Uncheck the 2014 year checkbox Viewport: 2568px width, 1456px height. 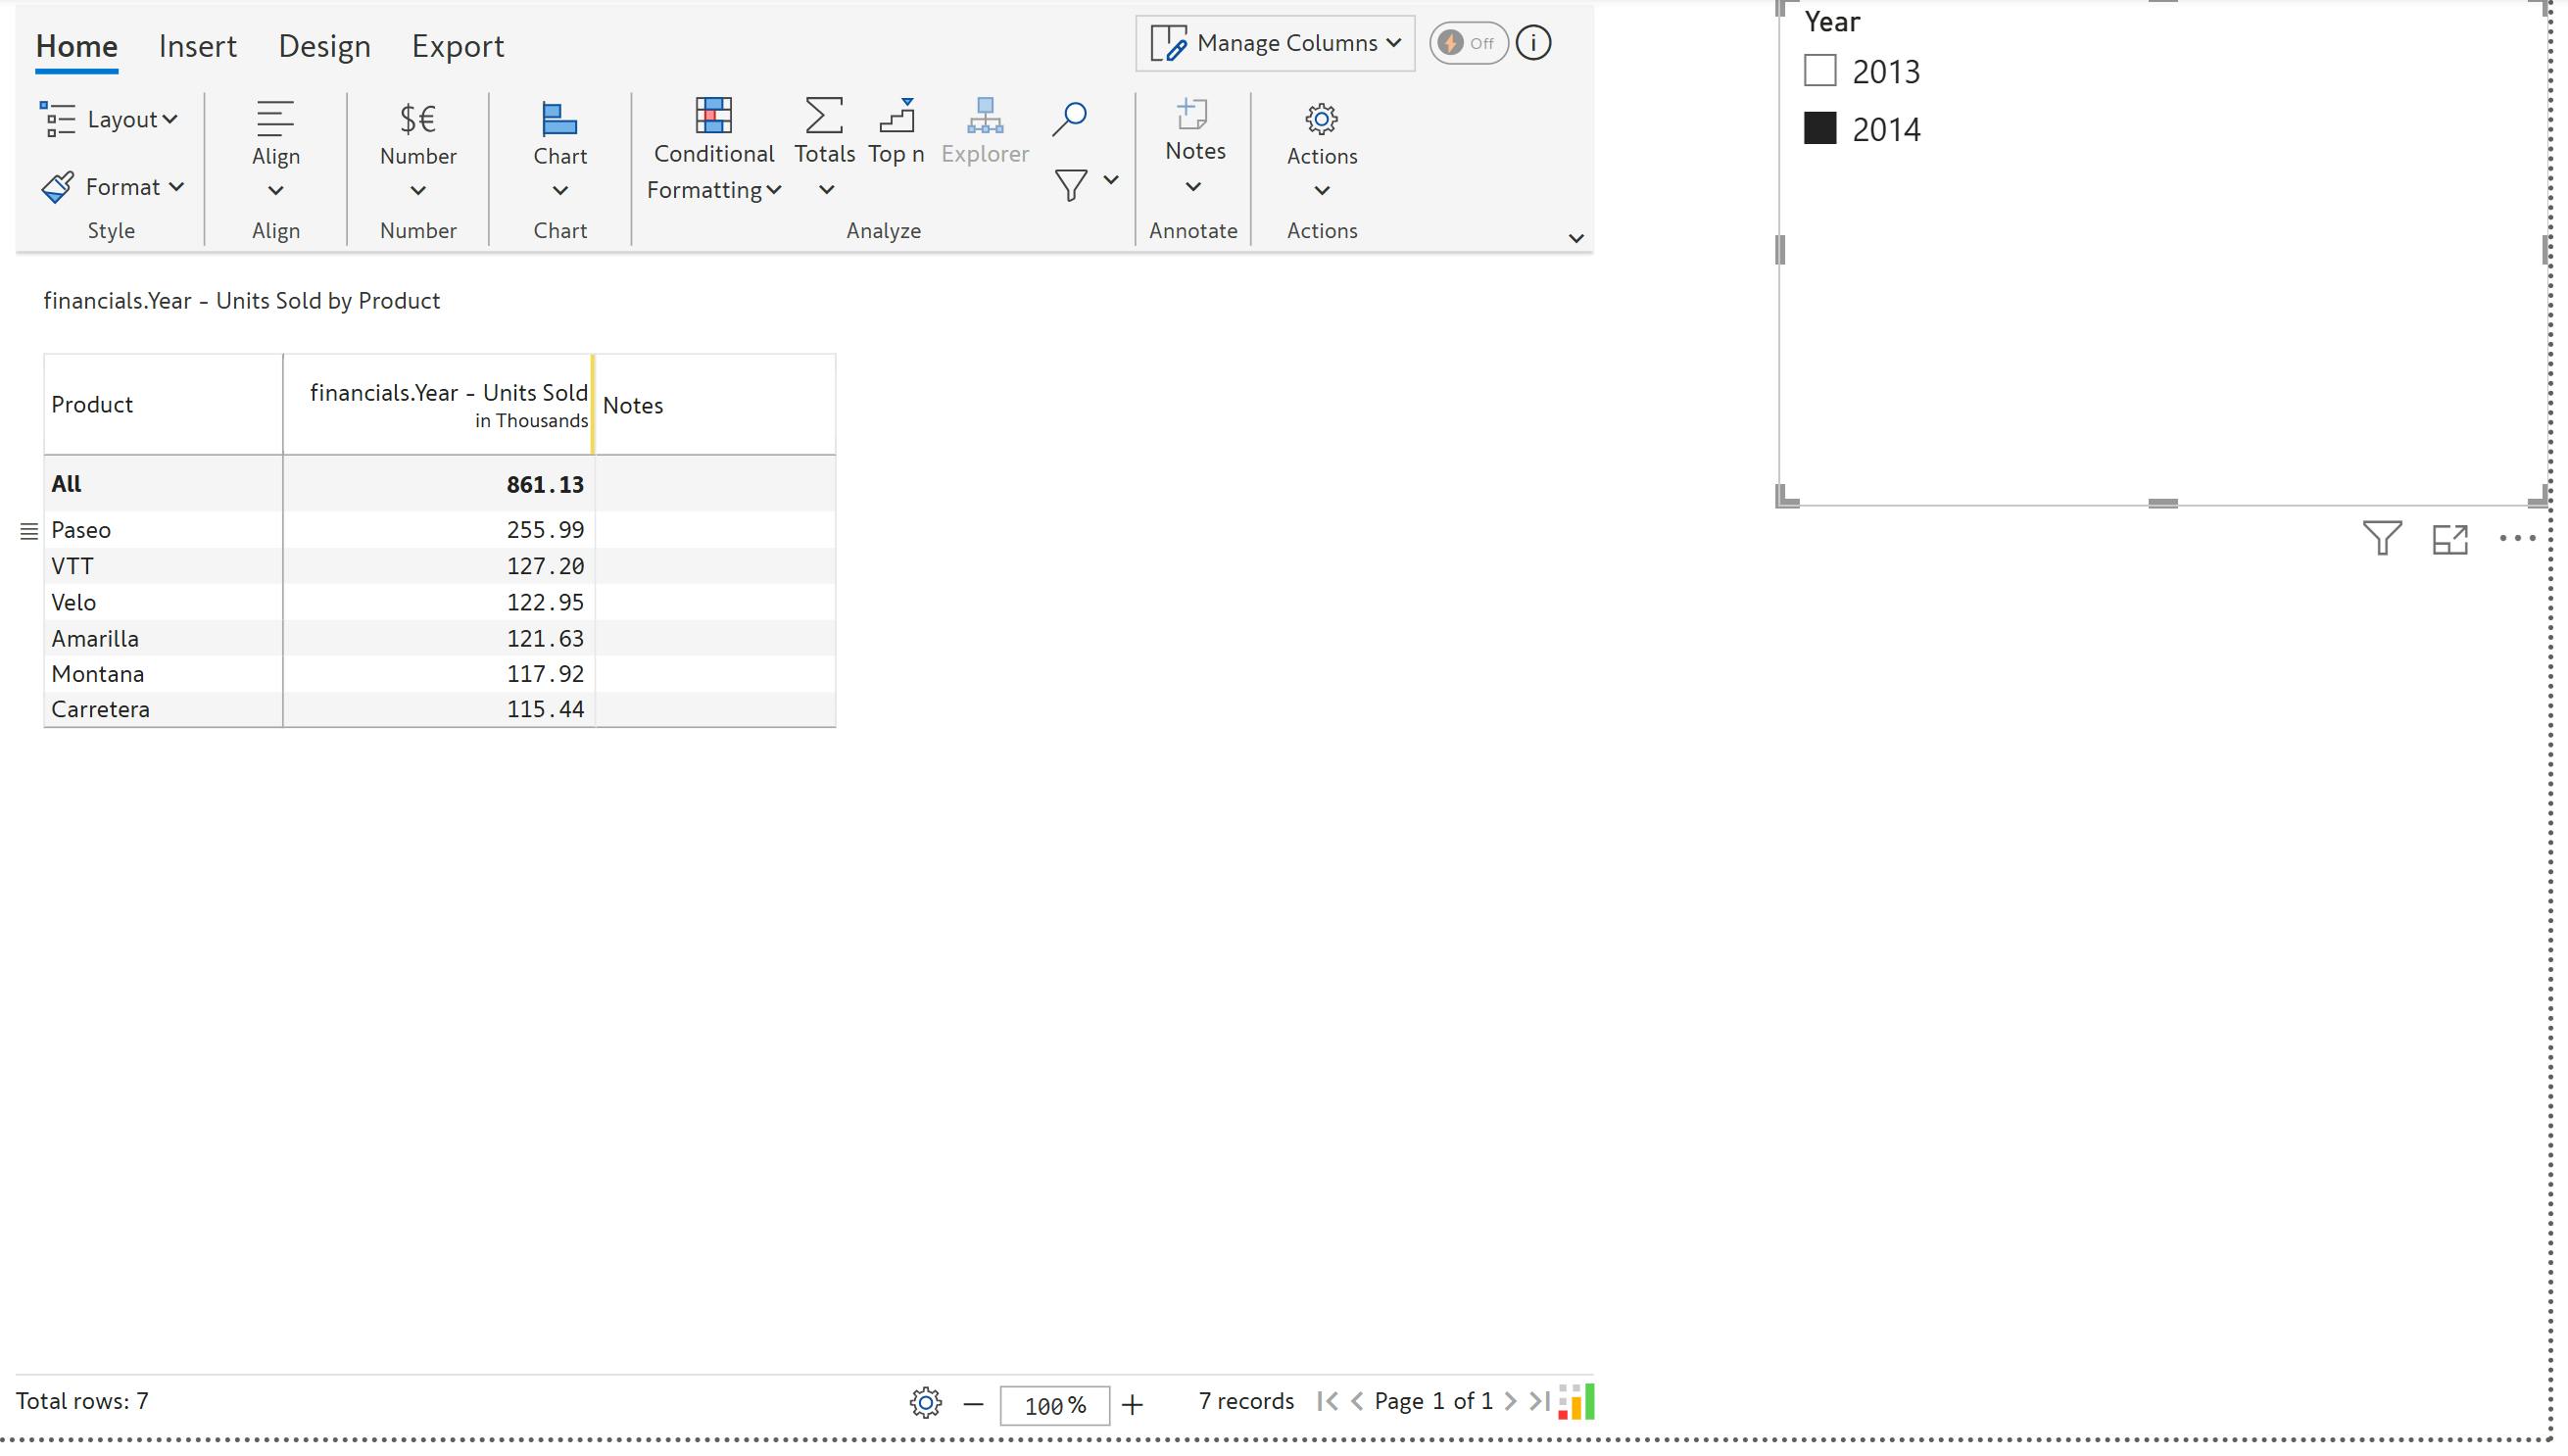pyautogui.click(x=1819, y=129)
